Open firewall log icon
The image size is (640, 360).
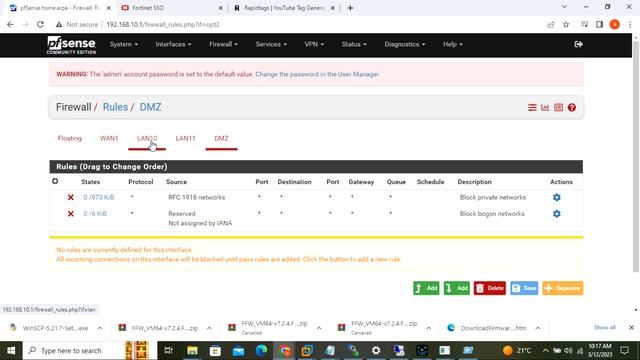(x=558, y=107)
